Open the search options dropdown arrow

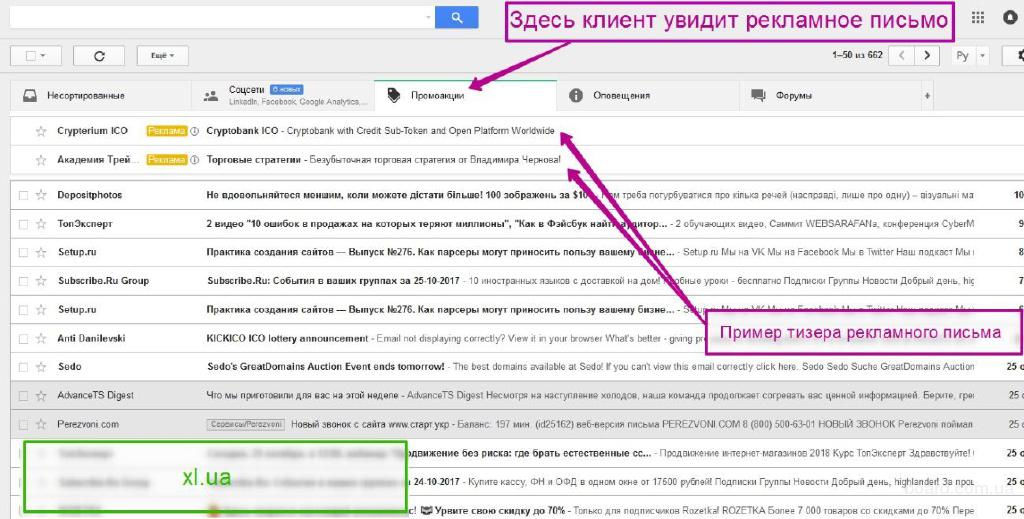(428, 18)
